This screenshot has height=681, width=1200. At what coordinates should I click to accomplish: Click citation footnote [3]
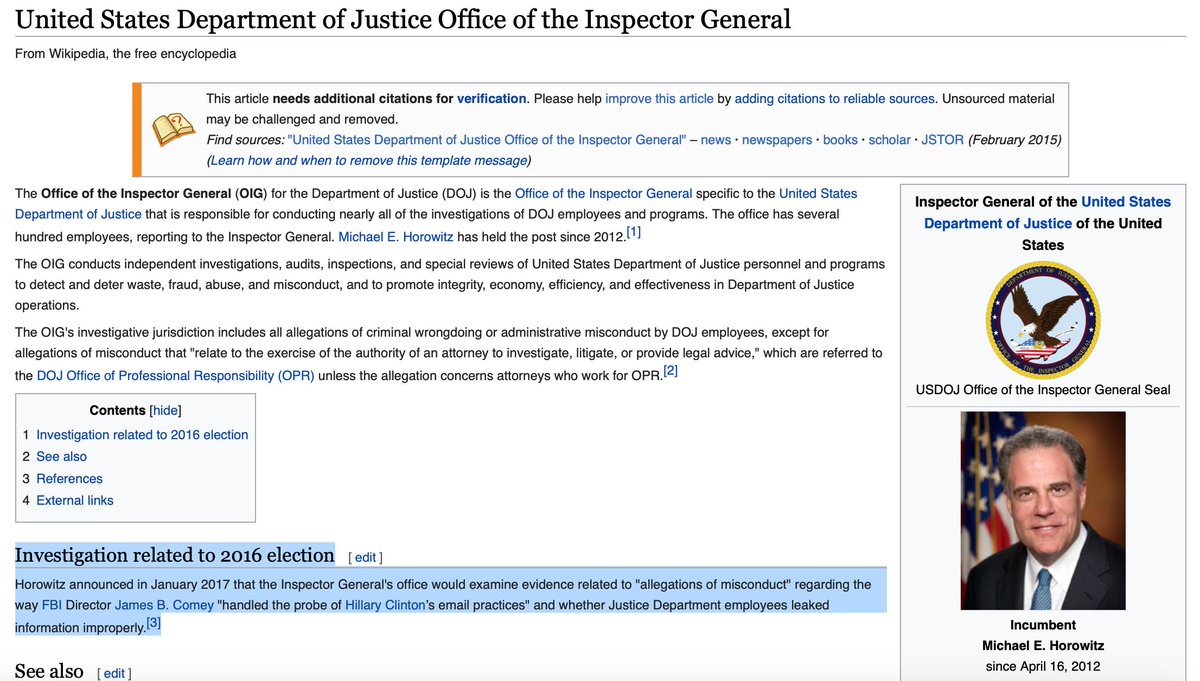click(x=153, y=623)
